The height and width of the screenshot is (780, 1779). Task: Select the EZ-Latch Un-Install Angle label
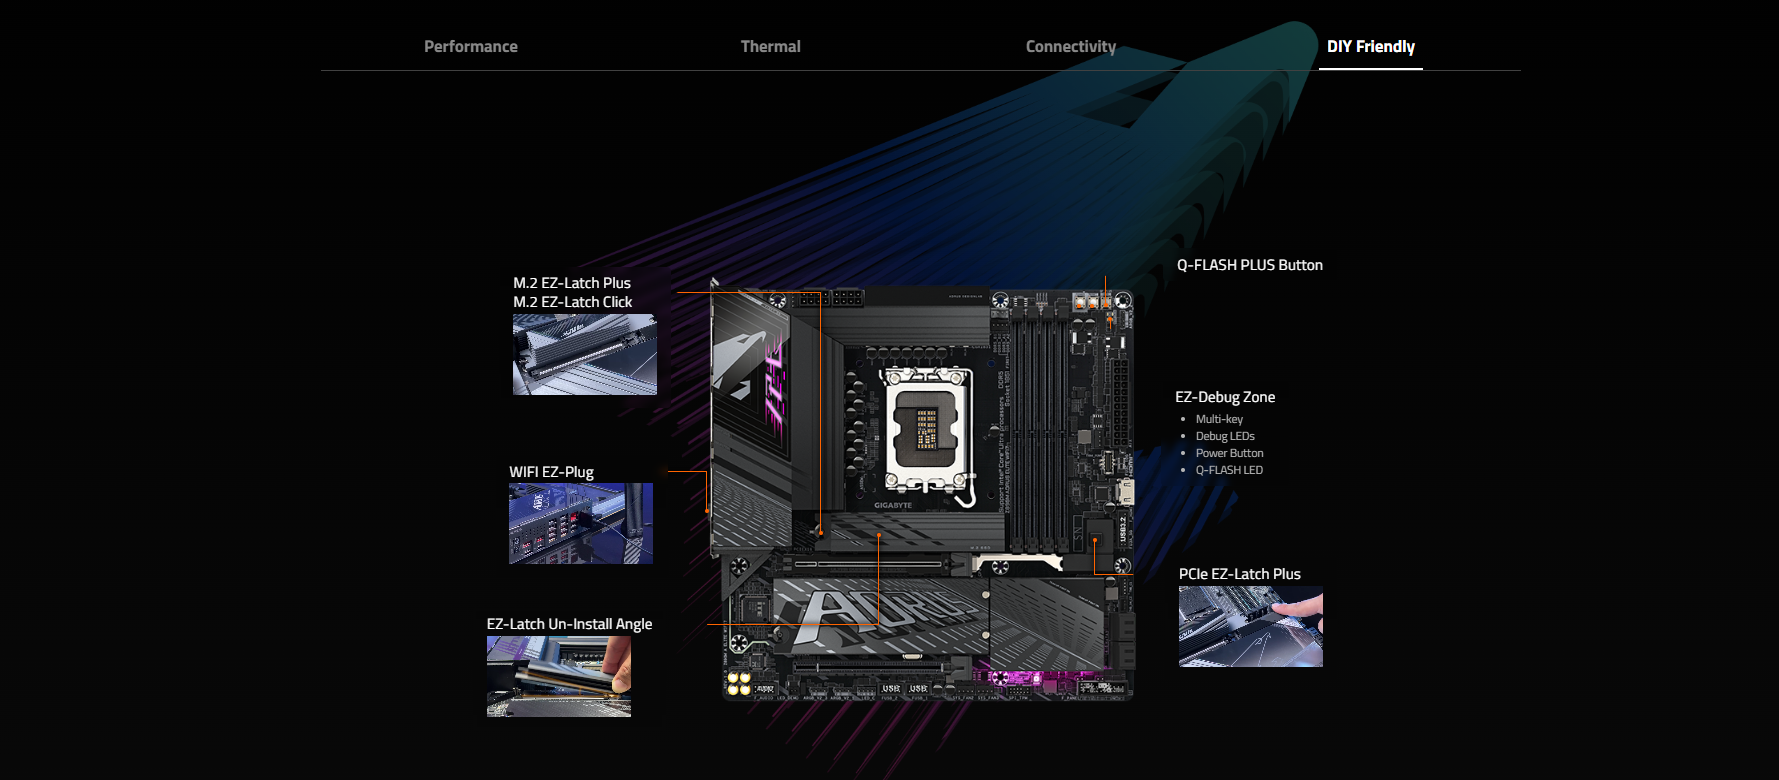pyautogui.click(x=569, y=624)
